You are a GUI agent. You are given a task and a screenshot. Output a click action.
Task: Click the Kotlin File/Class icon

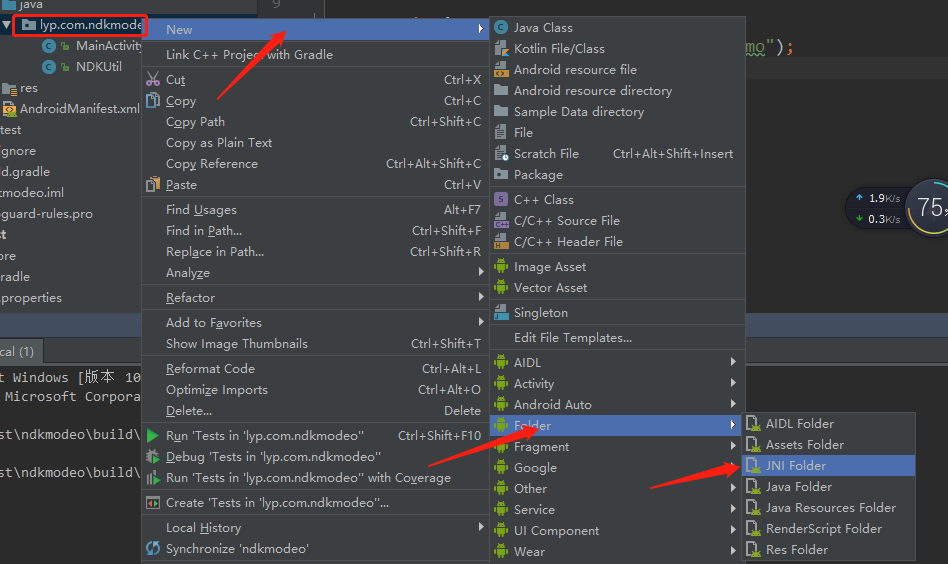click(501, 48)
